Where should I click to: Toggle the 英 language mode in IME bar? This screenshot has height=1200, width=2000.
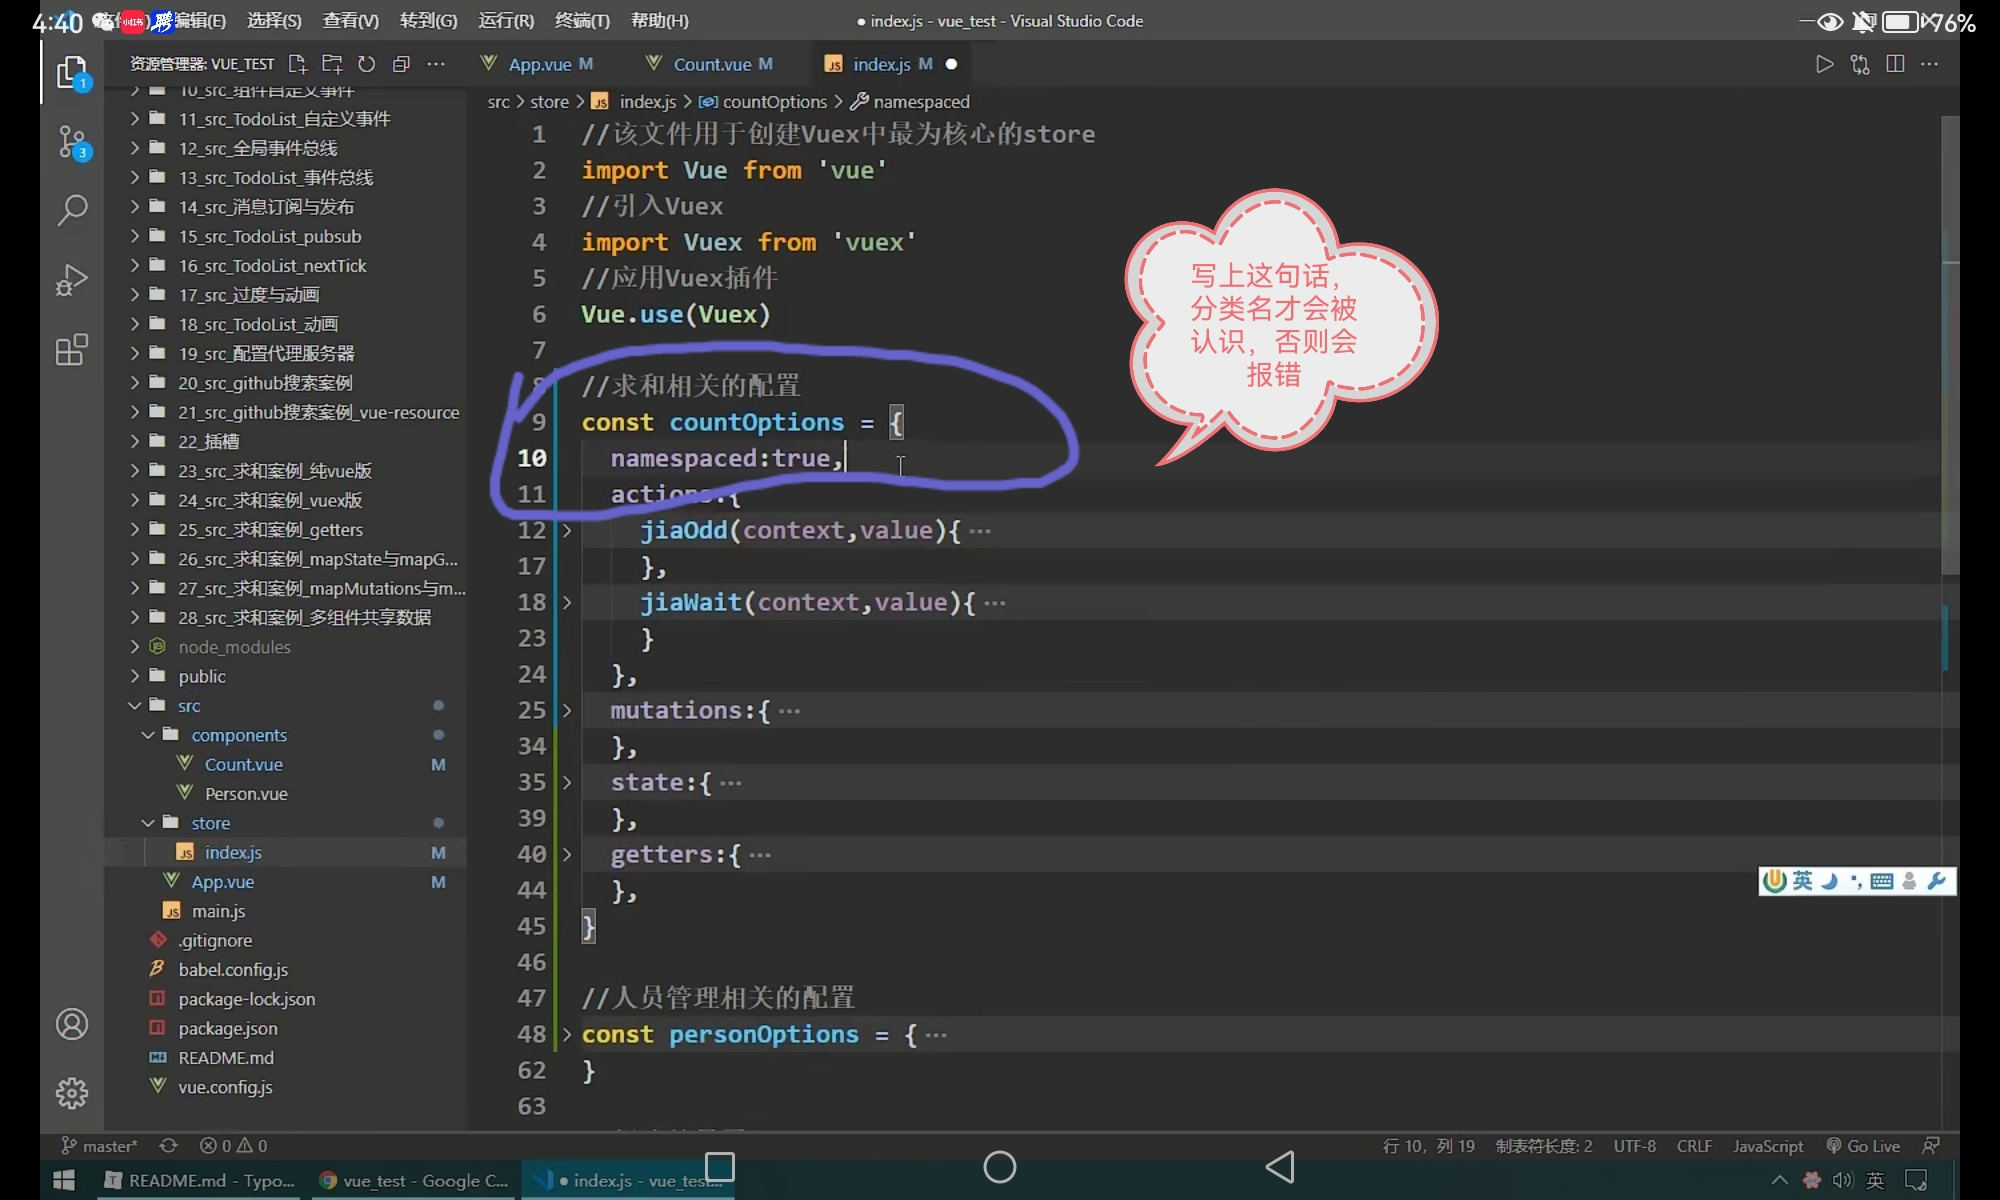coord(1802,881)
